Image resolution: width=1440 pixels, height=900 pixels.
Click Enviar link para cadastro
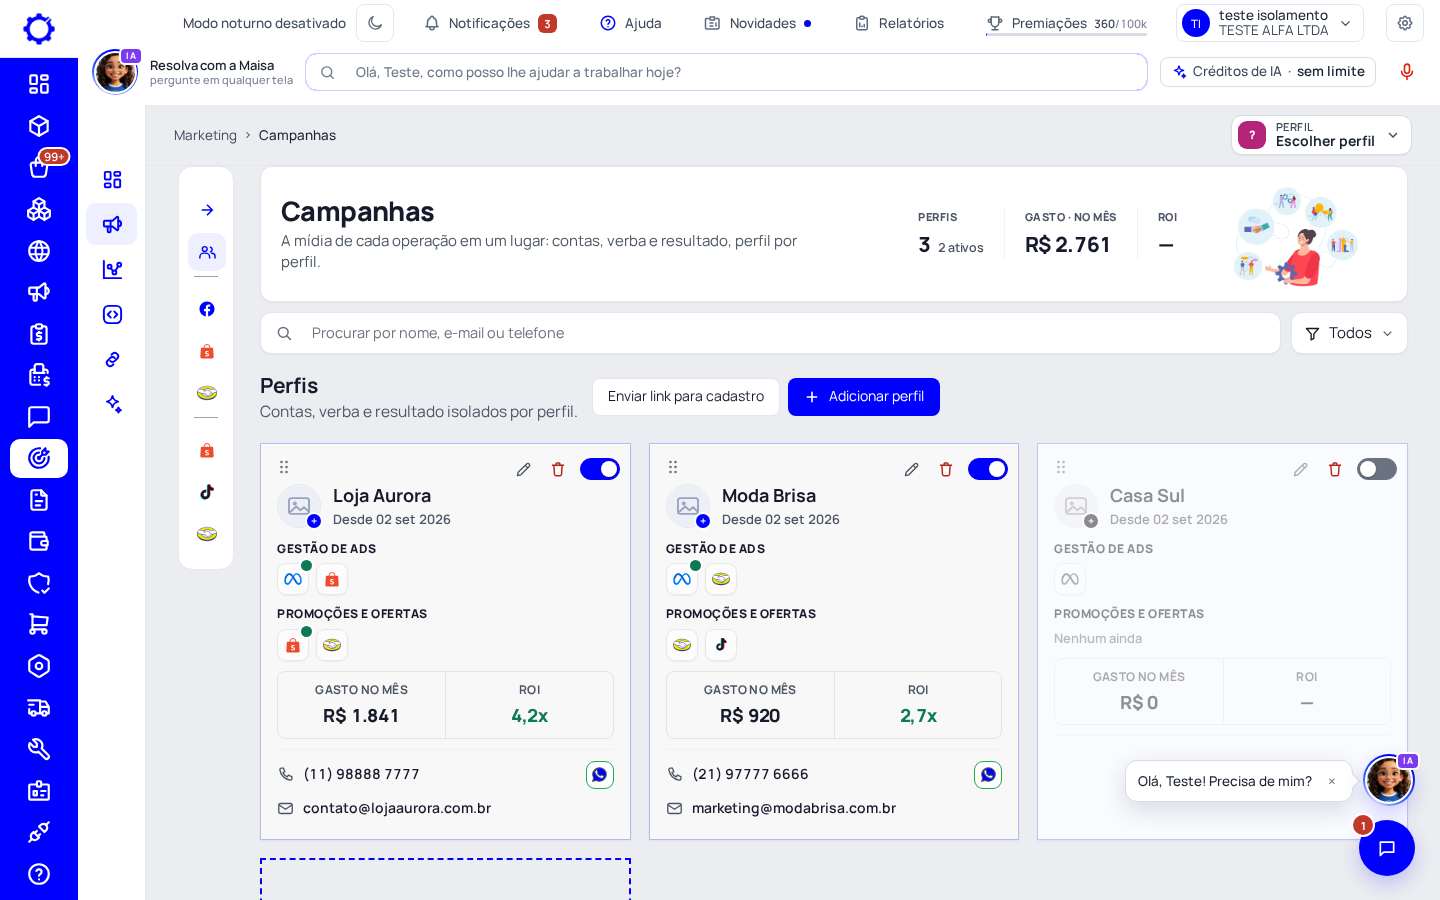pyautogui.click(x=686, y=397)
